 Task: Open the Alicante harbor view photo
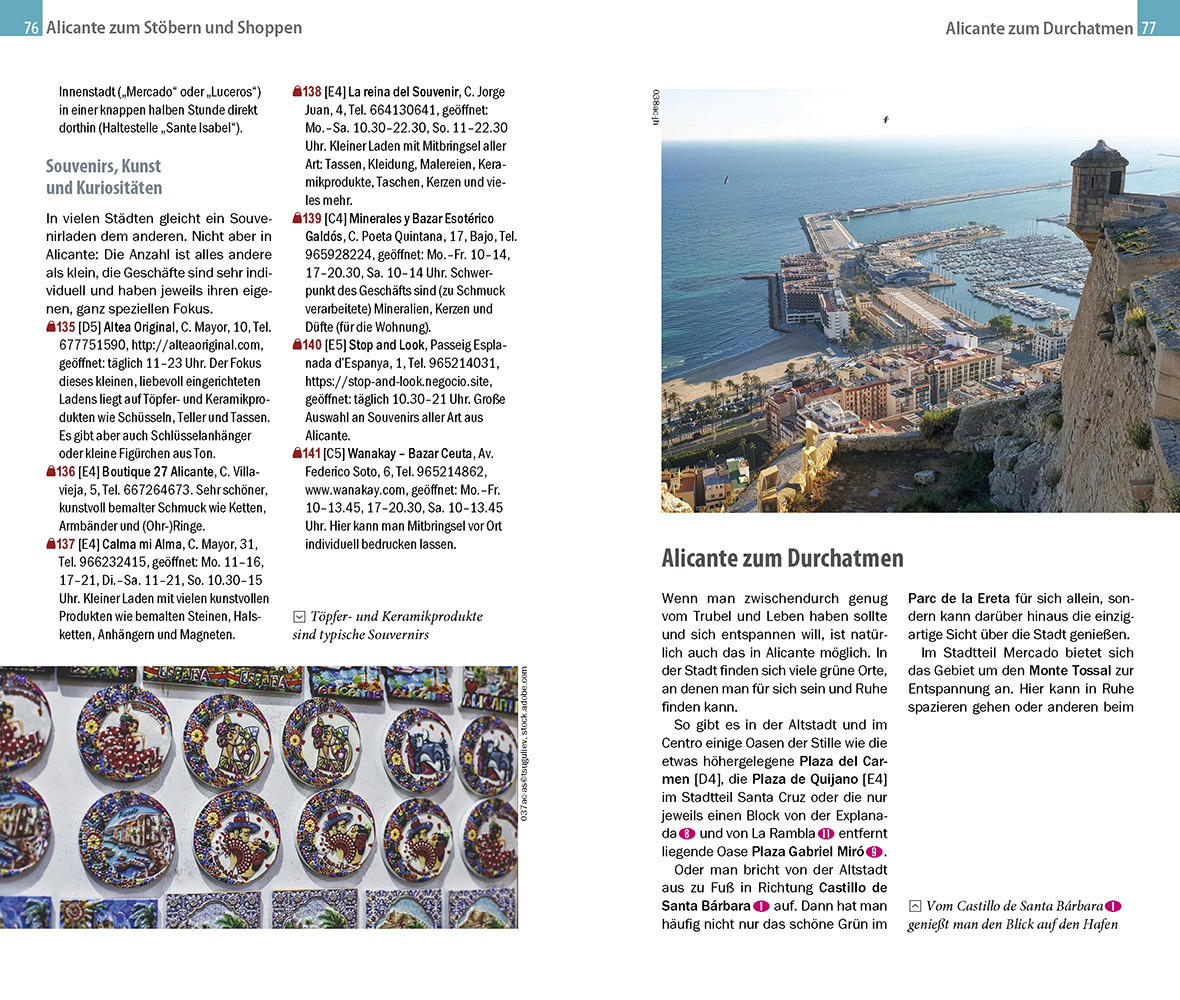point(920,300)
